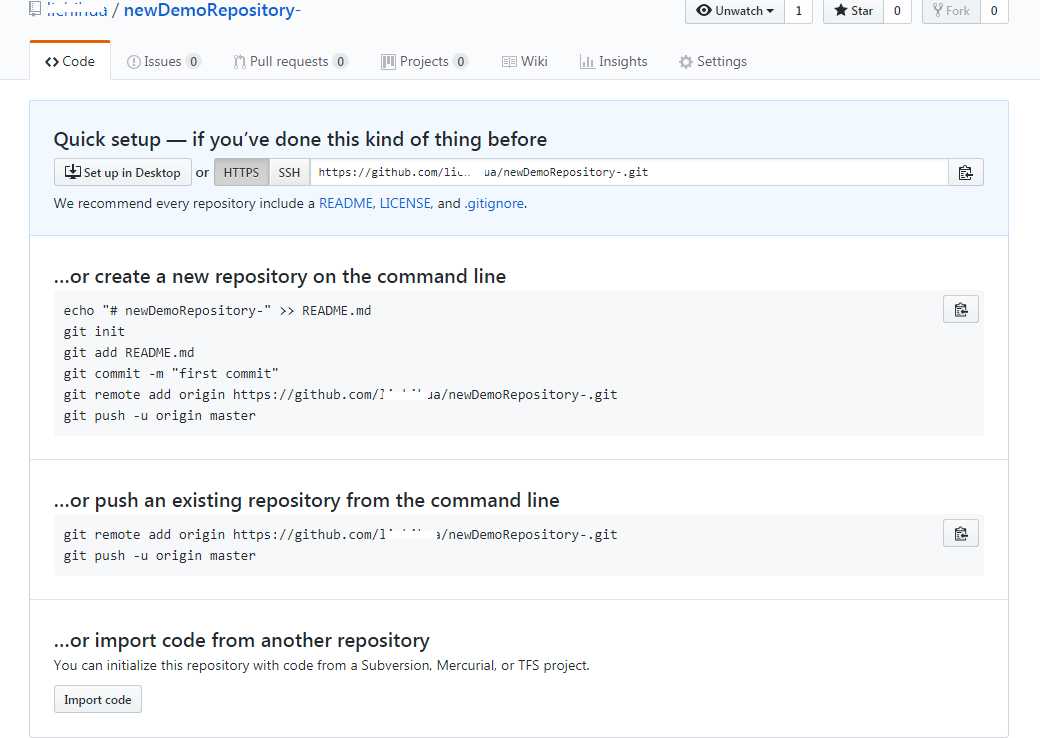Screen dimensions: 1040x738
Task: Copy the HTTPS clone URL to clipboard
Action: pyautogui.click(x=965, y=172)
